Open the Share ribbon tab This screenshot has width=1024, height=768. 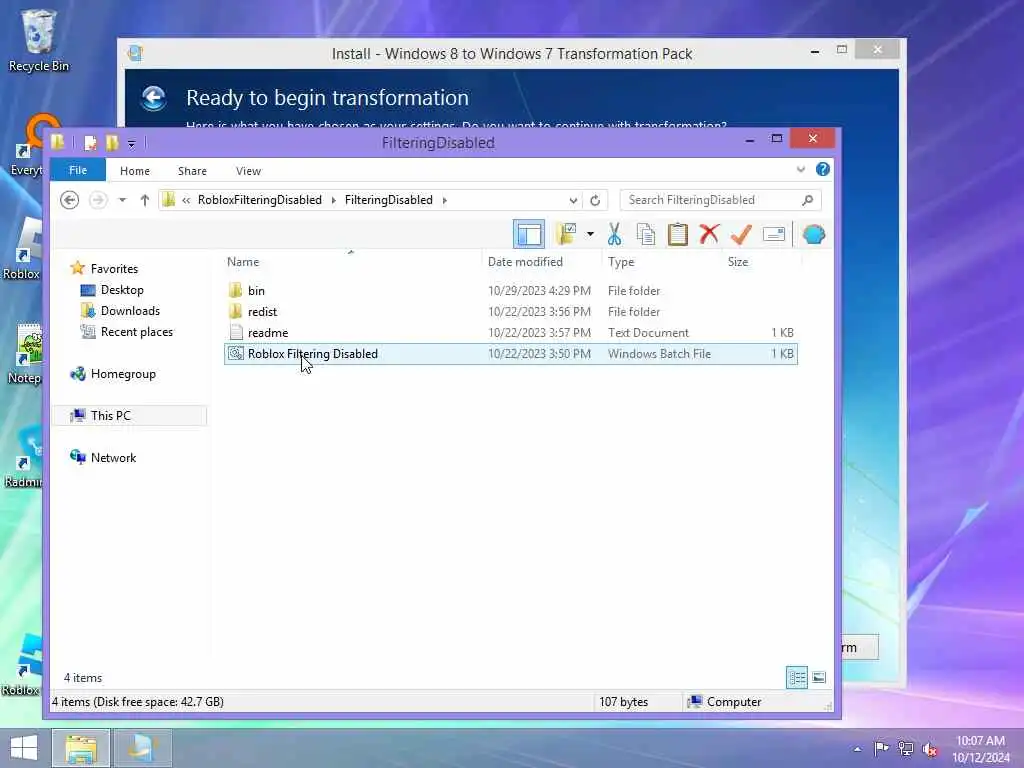tap(192, 171)
